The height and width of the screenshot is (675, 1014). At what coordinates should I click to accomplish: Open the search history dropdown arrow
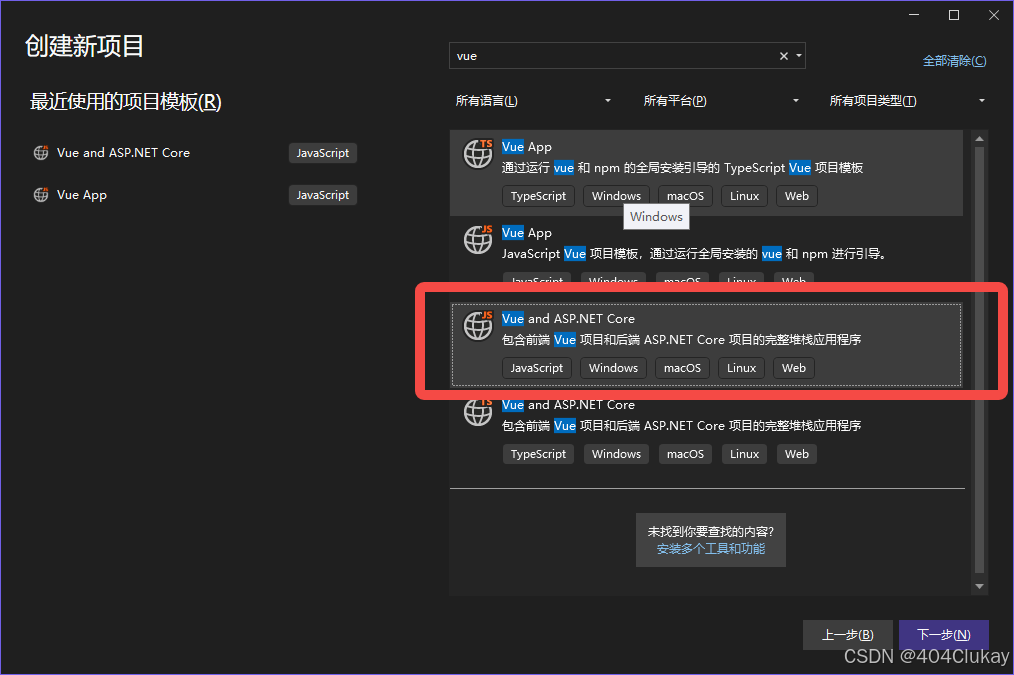tap(799, 56)
